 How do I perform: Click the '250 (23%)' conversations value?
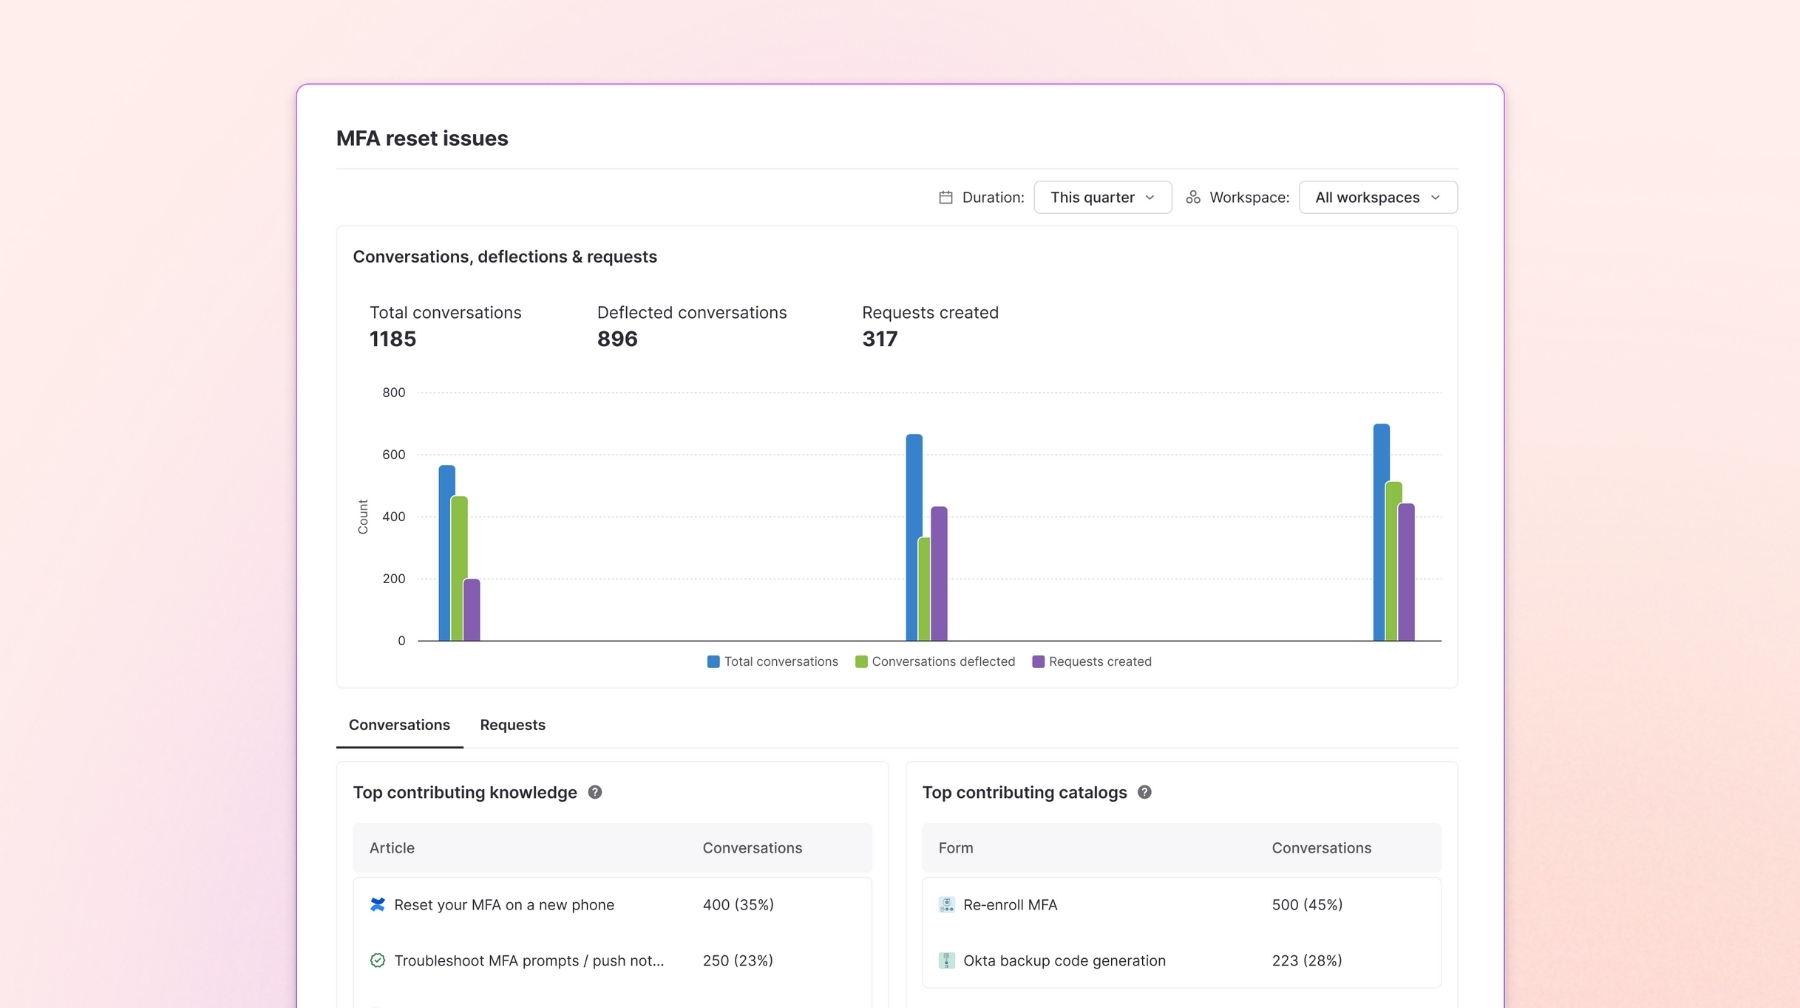(x=738, y=960)
